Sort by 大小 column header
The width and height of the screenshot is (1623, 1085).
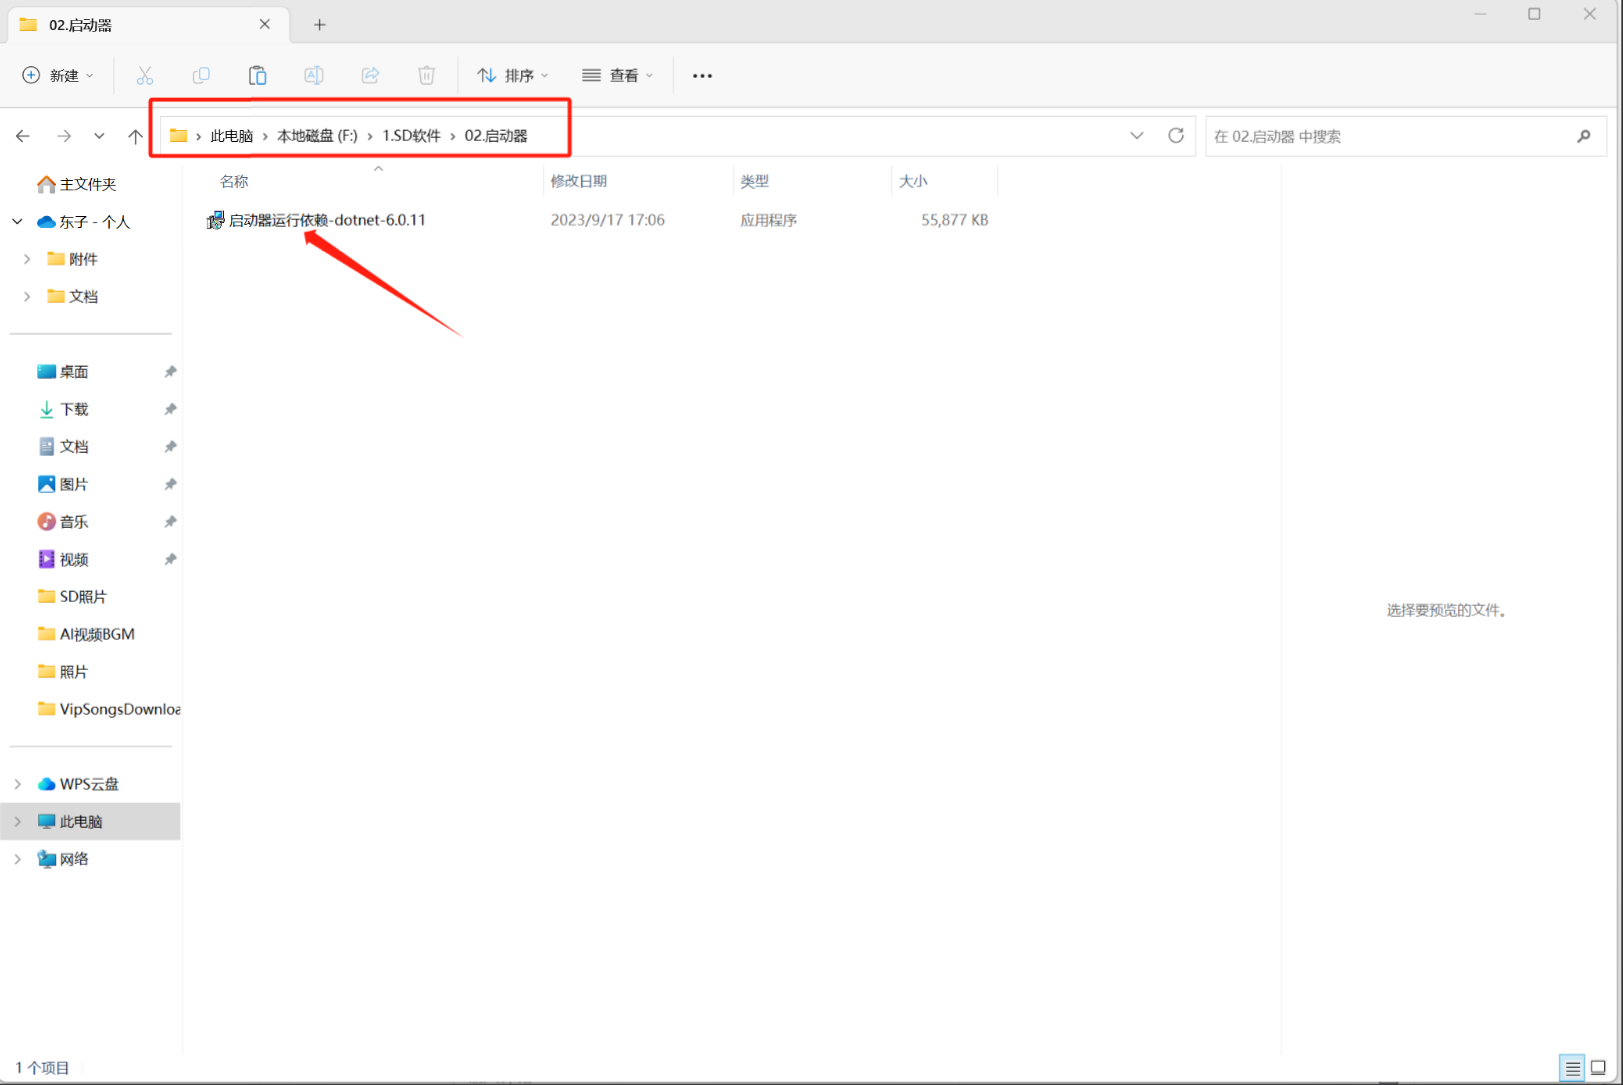coord(913,181)
